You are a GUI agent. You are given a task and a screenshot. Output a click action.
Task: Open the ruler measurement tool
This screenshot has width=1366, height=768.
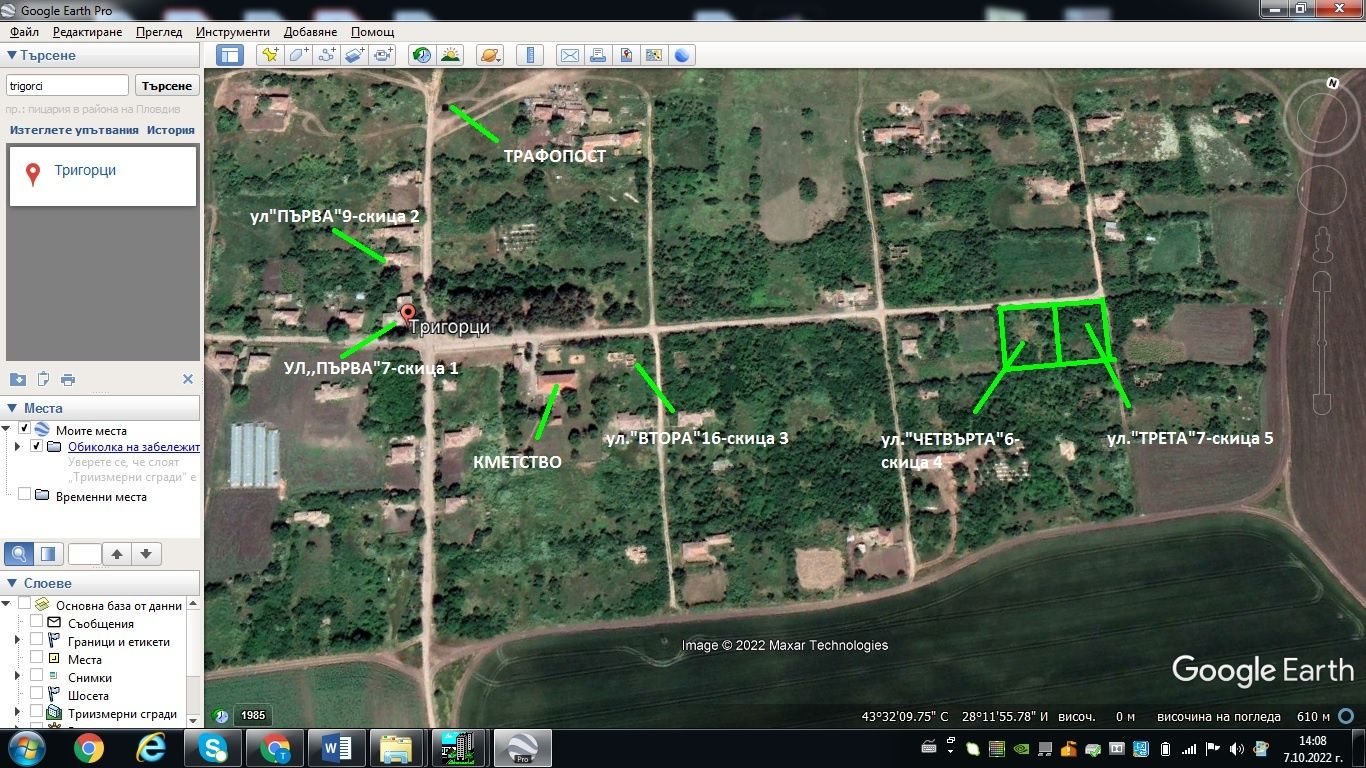tap(531, 55)
